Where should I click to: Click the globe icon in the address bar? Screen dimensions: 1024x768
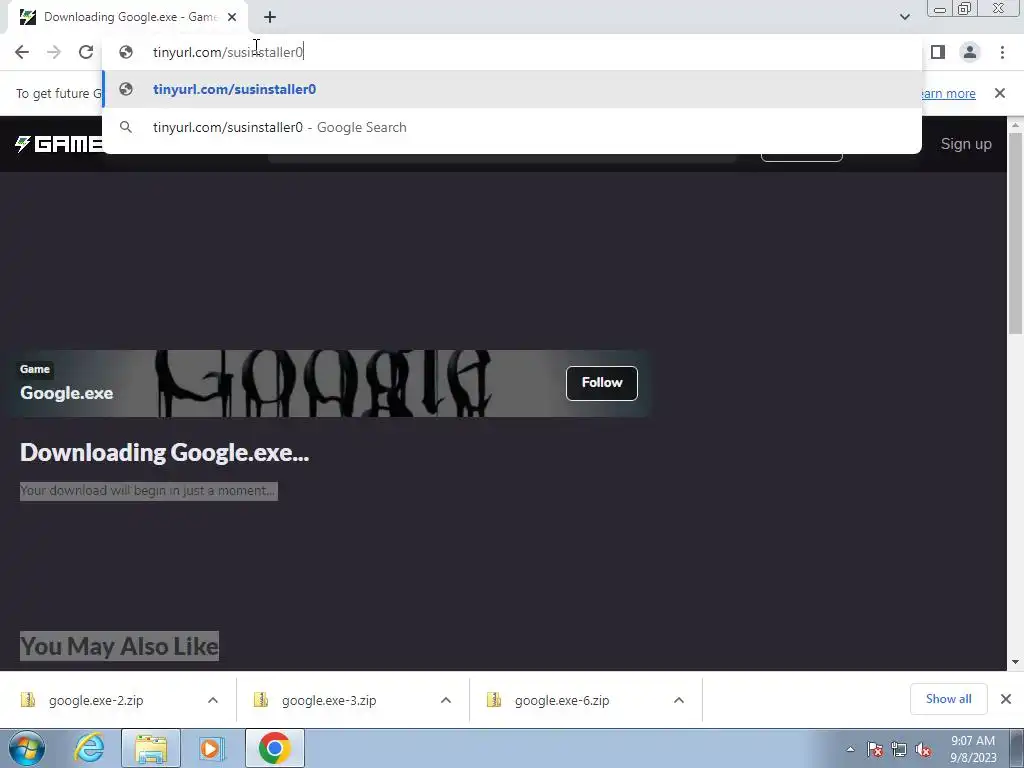click(126, 52)
